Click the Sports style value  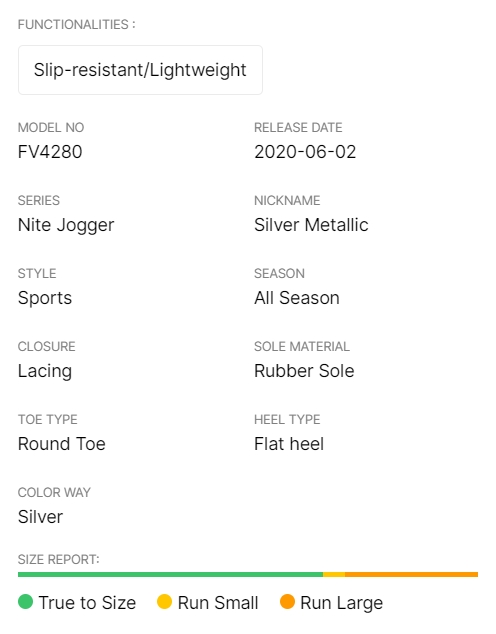(45, 298)
